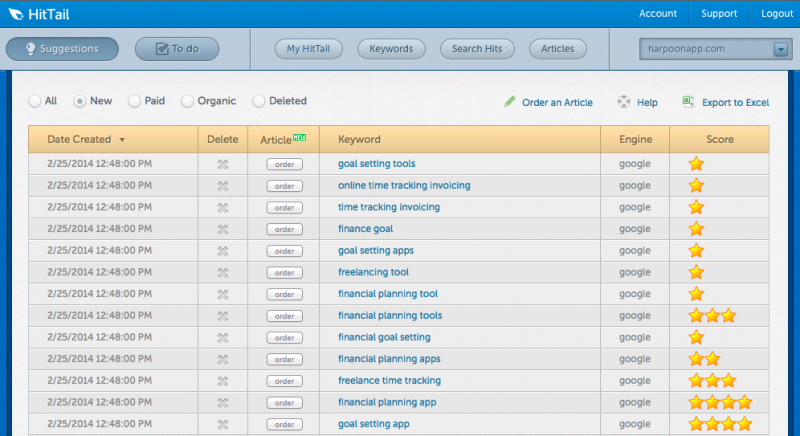800x436 pixels.
Task: Click the Delete column header
Action: pos(222,139)
